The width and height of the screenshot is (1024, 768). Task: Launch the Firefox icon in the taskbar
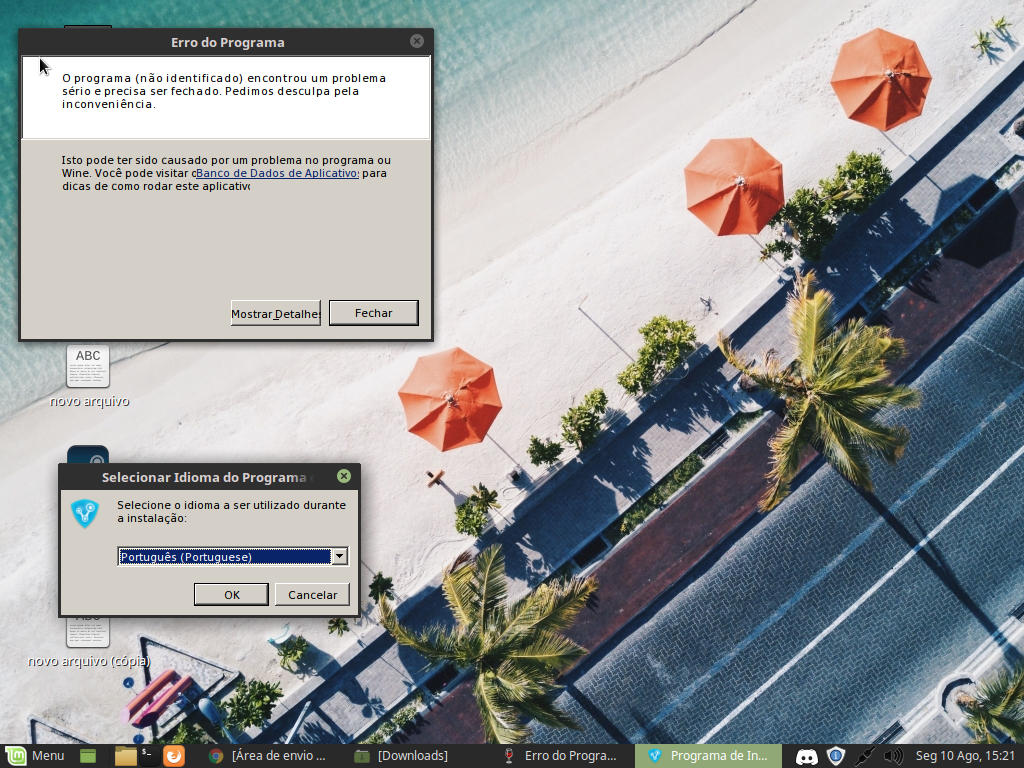(174, 756)
